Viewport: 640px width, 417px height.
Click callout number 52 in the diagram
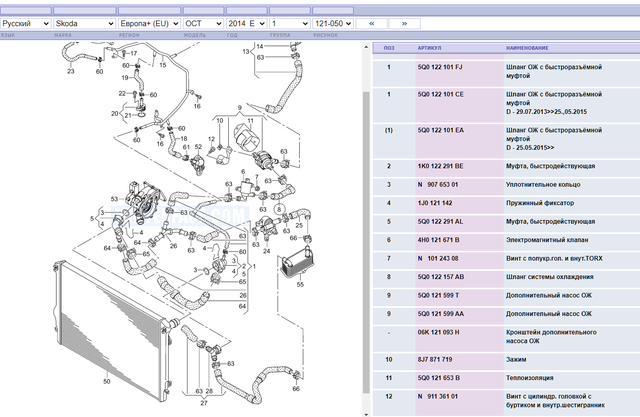click(198, 146)
